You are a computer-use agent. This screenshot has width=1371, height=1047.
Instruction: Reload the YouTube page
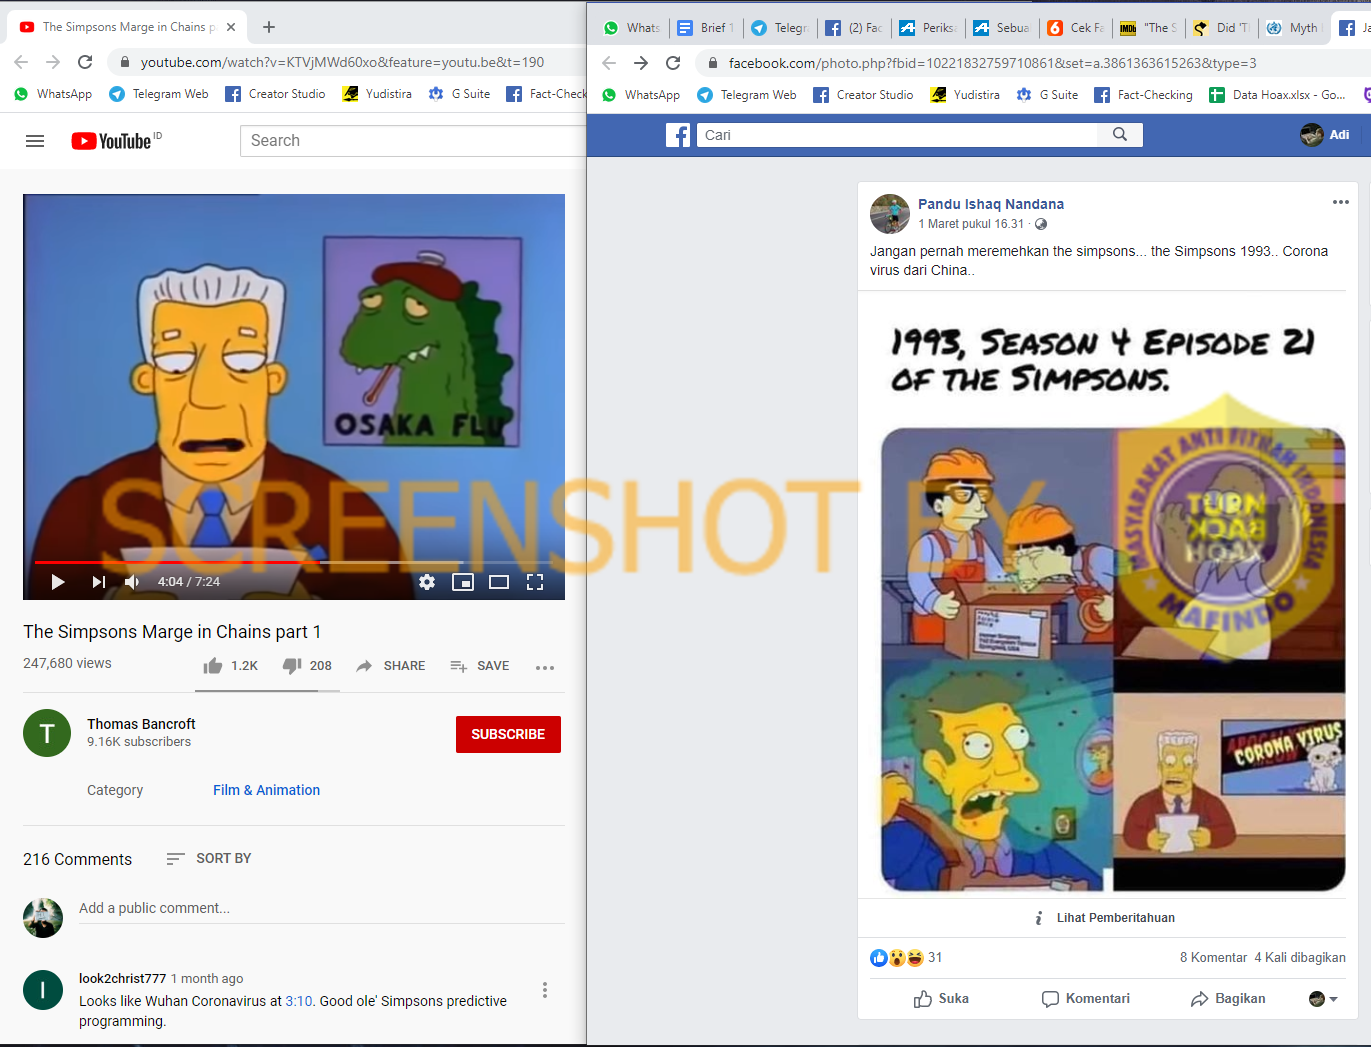click(x=85, y=62)
